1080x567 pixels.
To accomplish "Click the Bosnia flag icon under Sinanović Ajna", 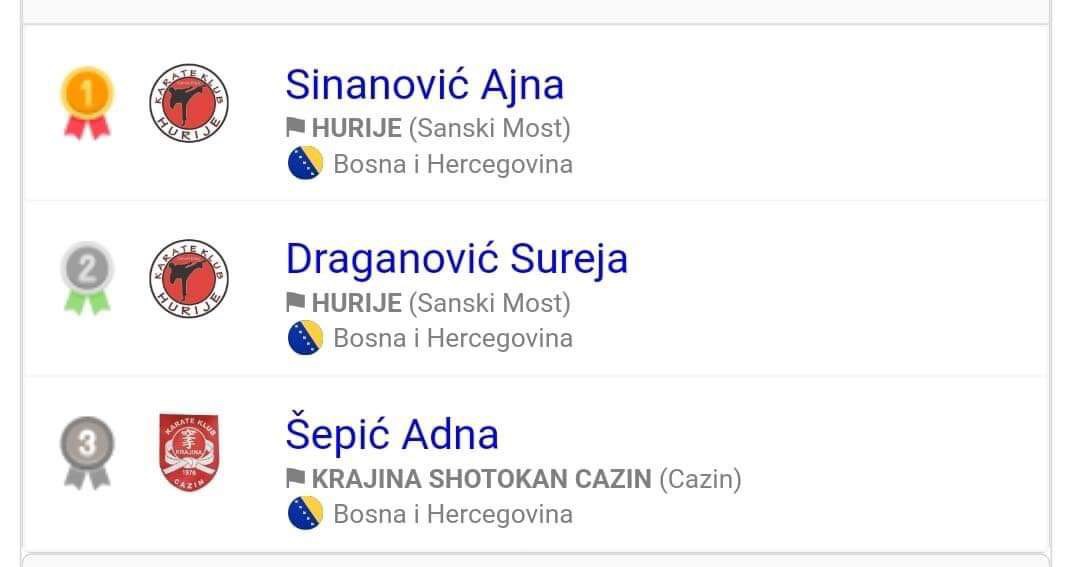I will [x=305, y=163].
